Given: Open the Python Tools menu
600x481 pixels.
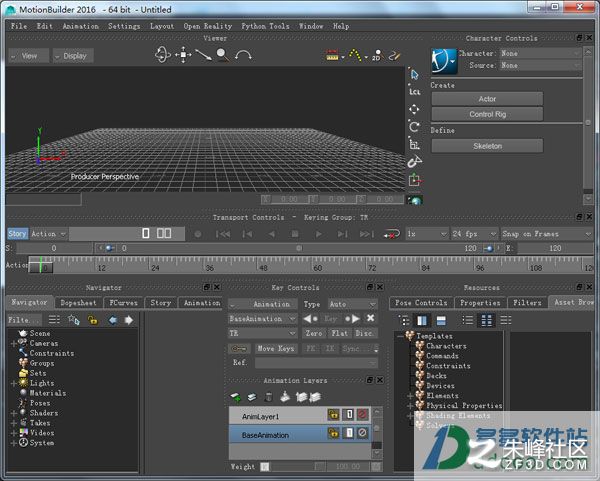Looking at the screenshot, I should pyautogui.click(x=265, y=26).
